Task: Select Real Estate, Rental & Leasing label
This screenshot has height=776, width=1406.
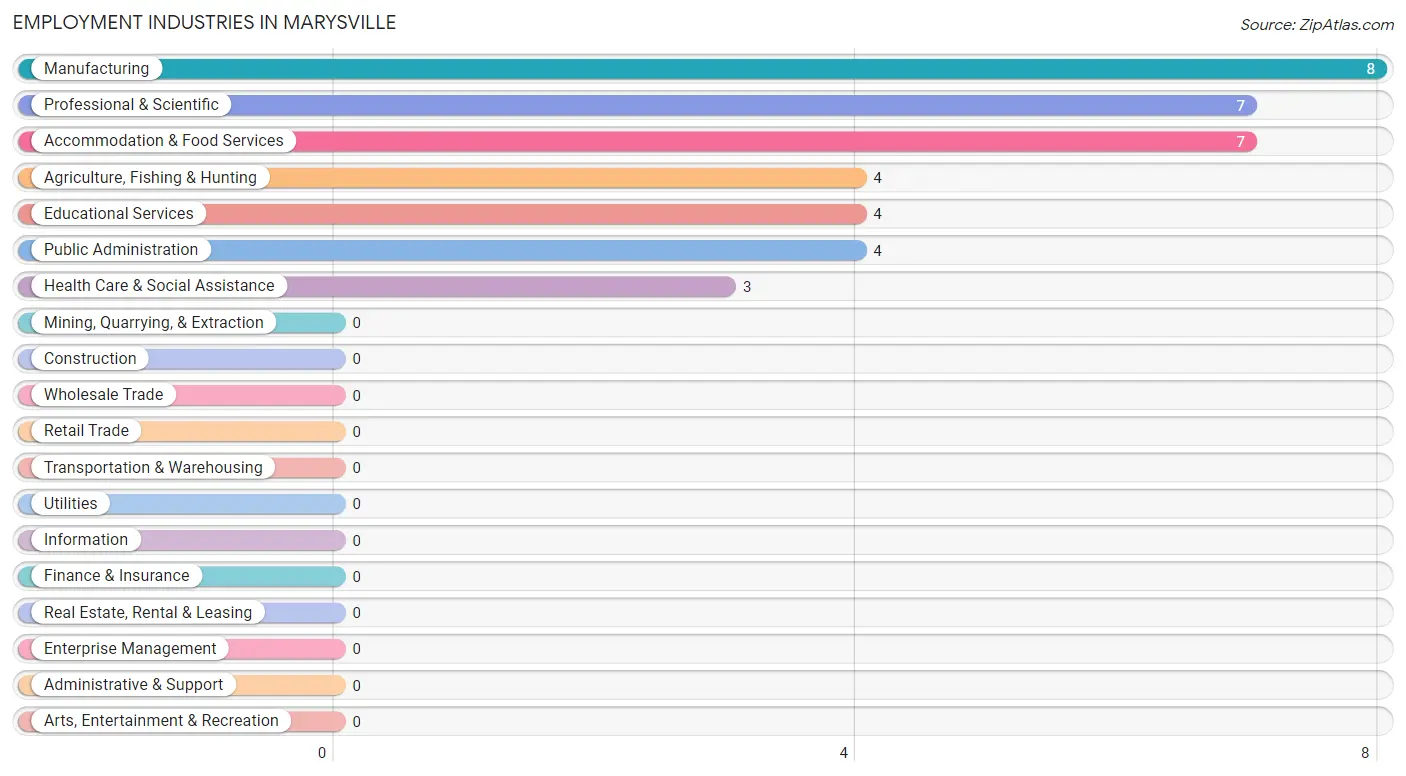Action: pos(148,612)
